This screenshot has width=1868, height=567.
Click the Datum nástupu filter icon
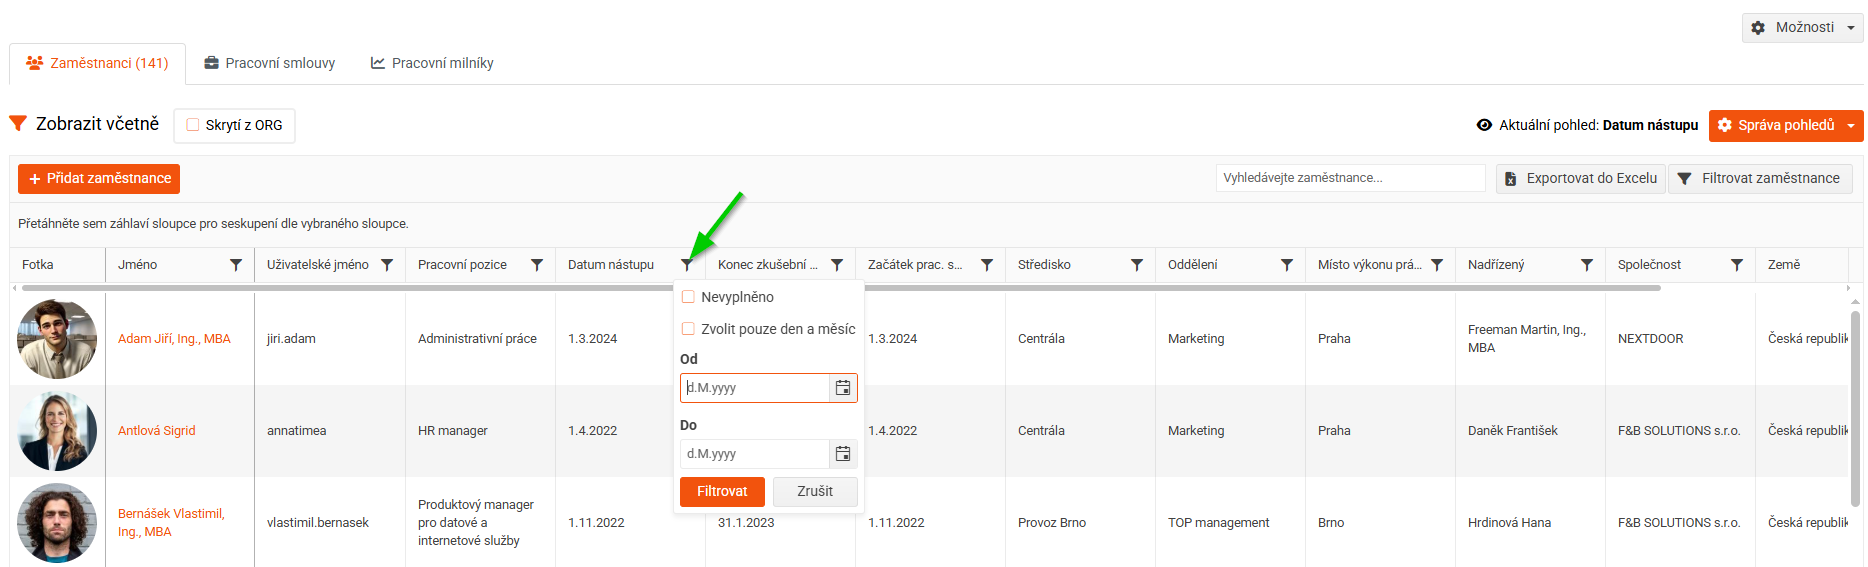687,265
